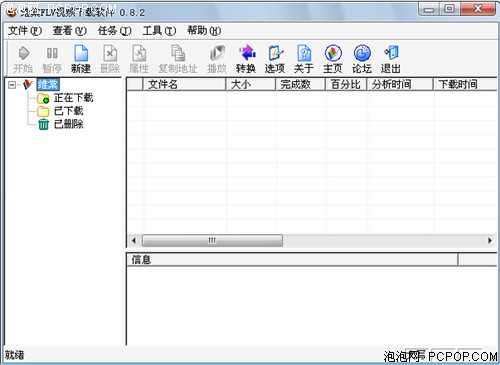
Task: Click the 复制地址 (Copy address) icon
Action: point(178,59)
